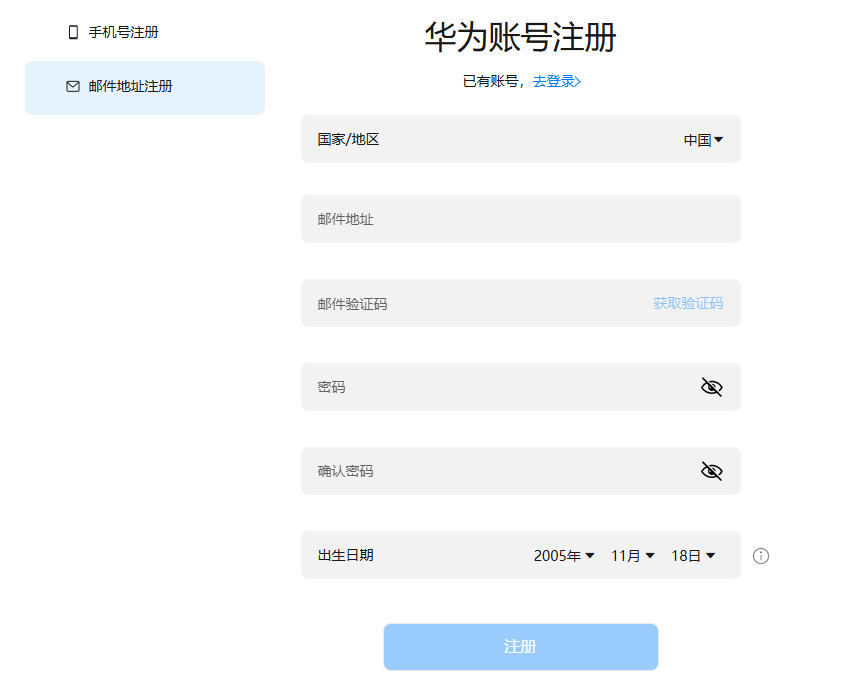The height and width of the screenshot is (685, 868).
Task: Click the 注册 button
Action: (520, 647)
